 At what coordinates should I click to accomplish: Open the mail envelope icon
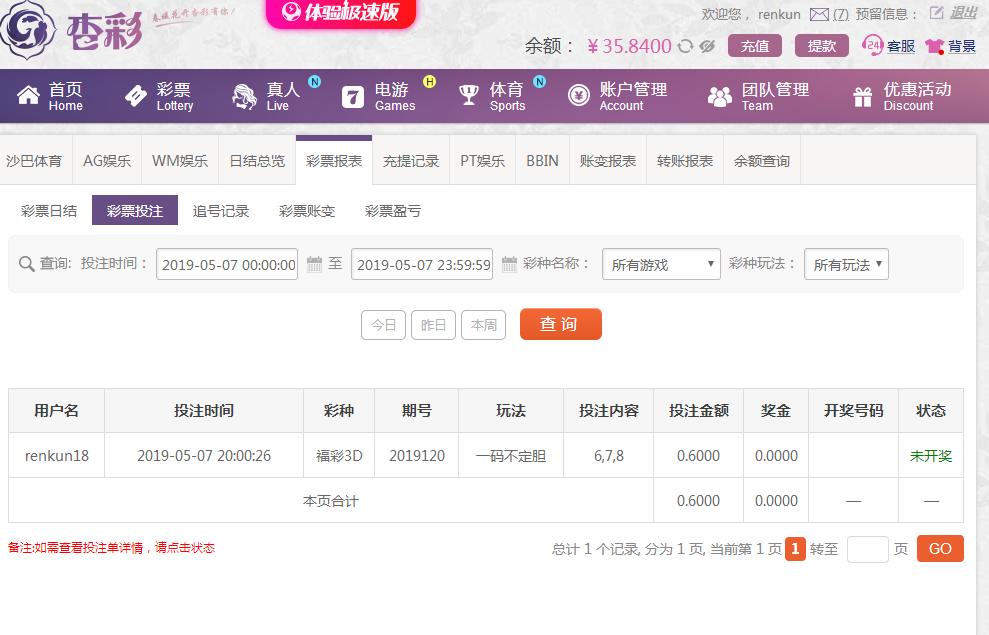819,14
